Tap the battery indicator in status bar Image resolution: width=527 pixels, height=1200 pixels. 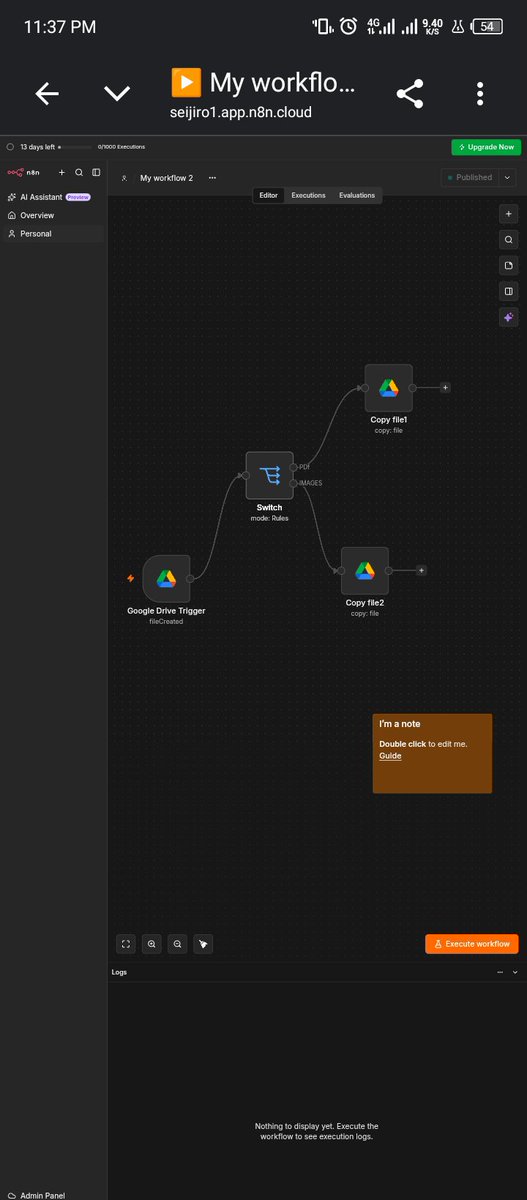pos(488,27)
